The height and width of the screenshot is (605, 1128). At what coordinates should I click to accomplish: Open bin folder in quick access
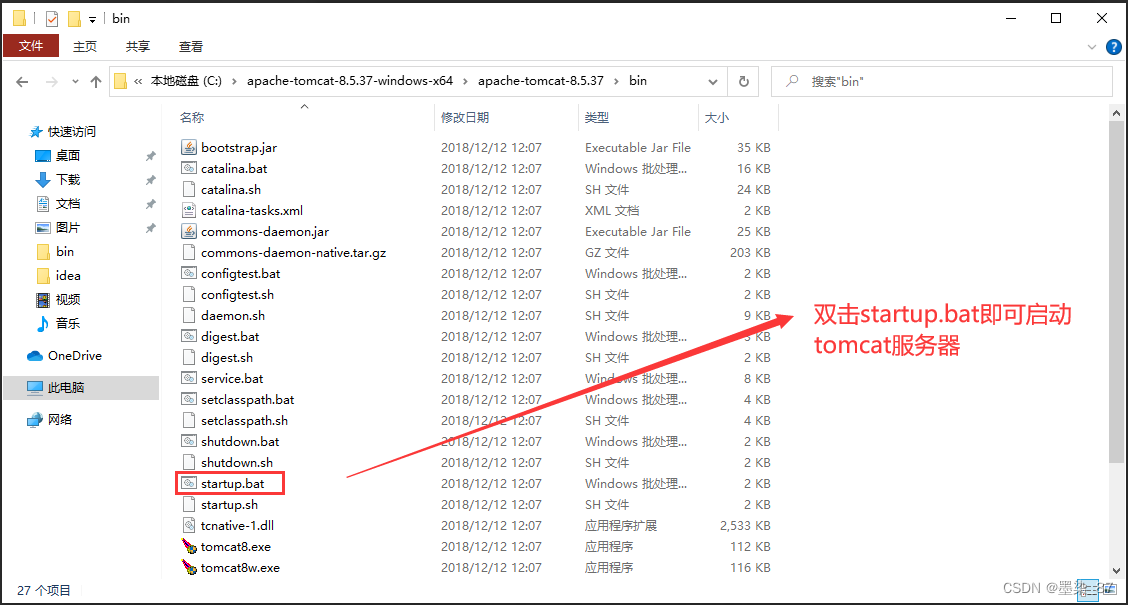(x=55, y=251)
